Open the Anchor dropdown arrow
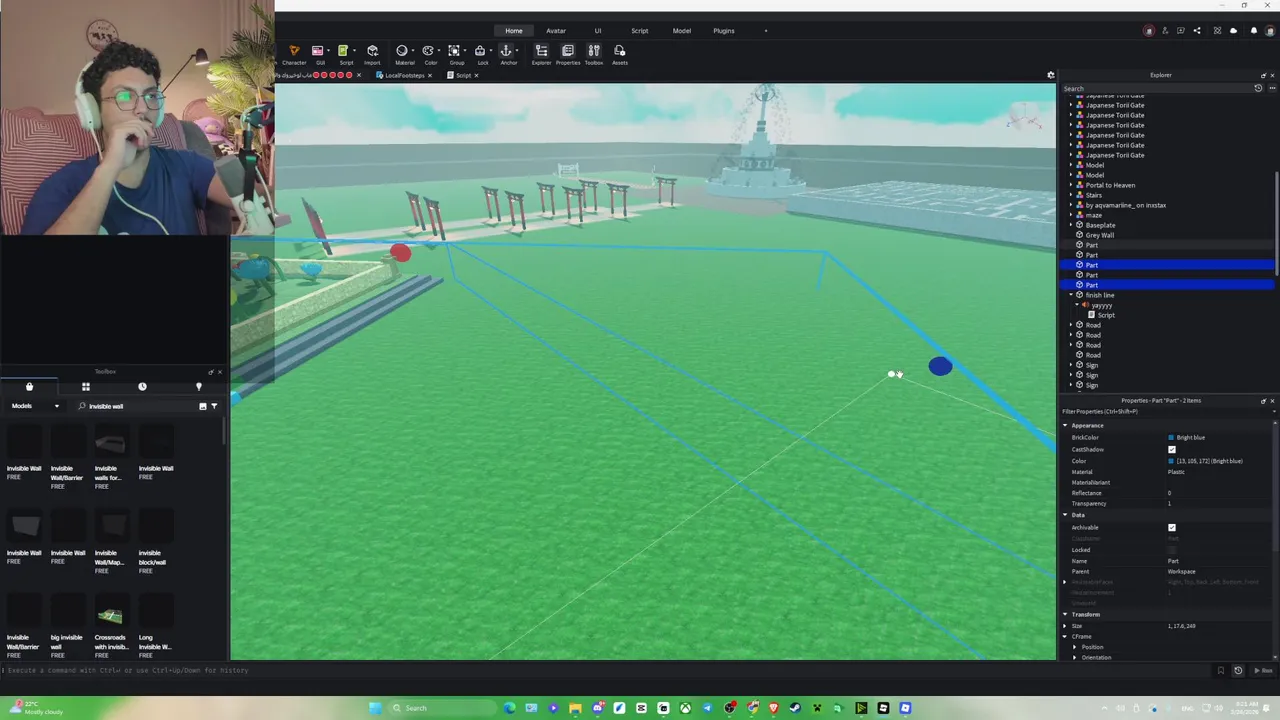The height and width of the screenshot is (720, 1280). (x=517, y=50)
